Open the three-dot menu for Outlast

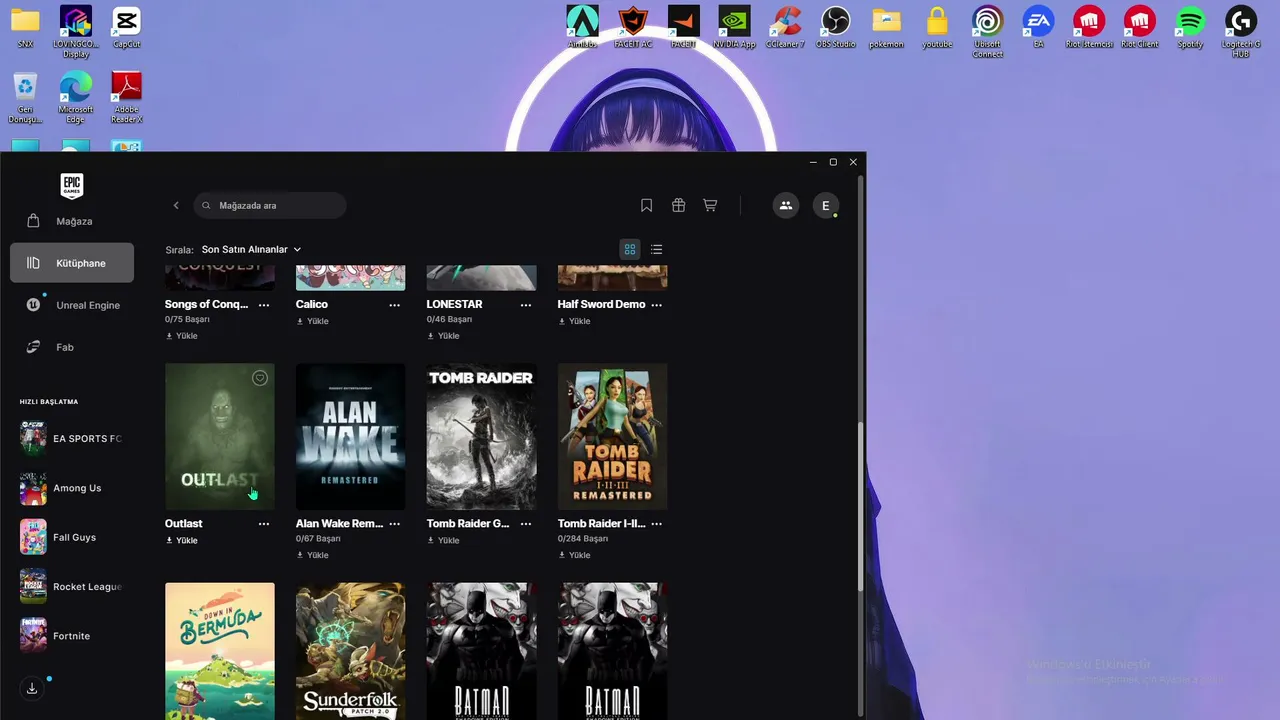click(264, 524)
